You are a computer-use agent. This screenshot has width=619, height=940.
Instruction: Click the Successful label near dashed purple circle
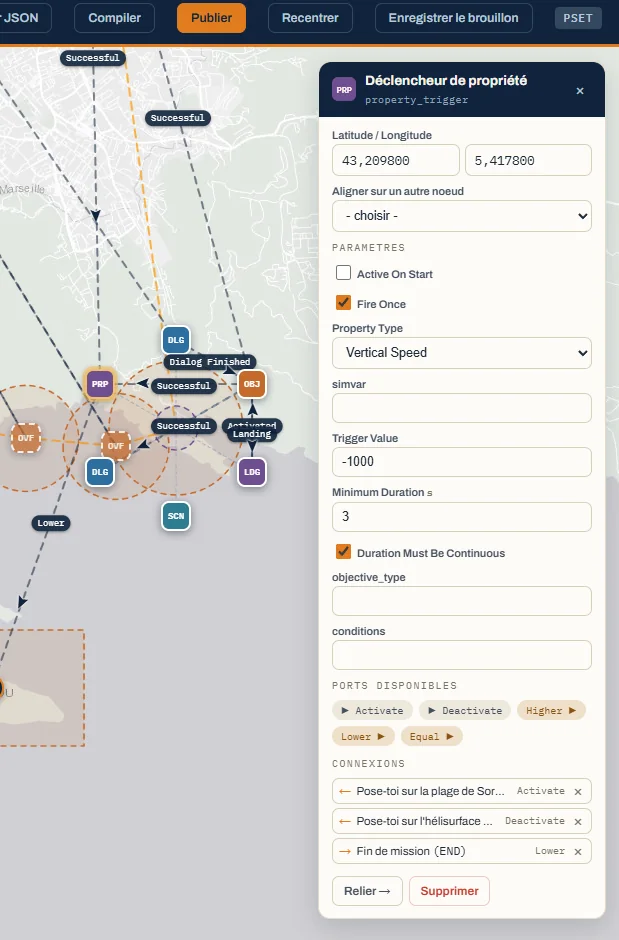coord(183,426)
